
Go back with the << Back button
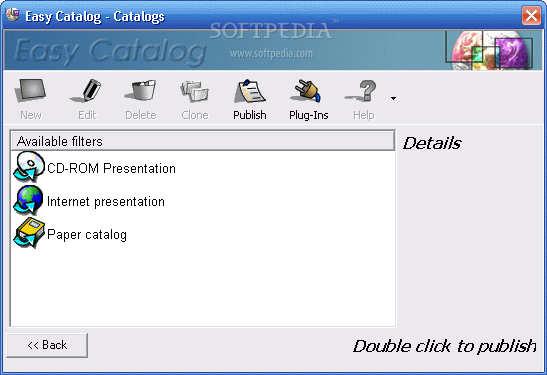click(x=47, y=345)
